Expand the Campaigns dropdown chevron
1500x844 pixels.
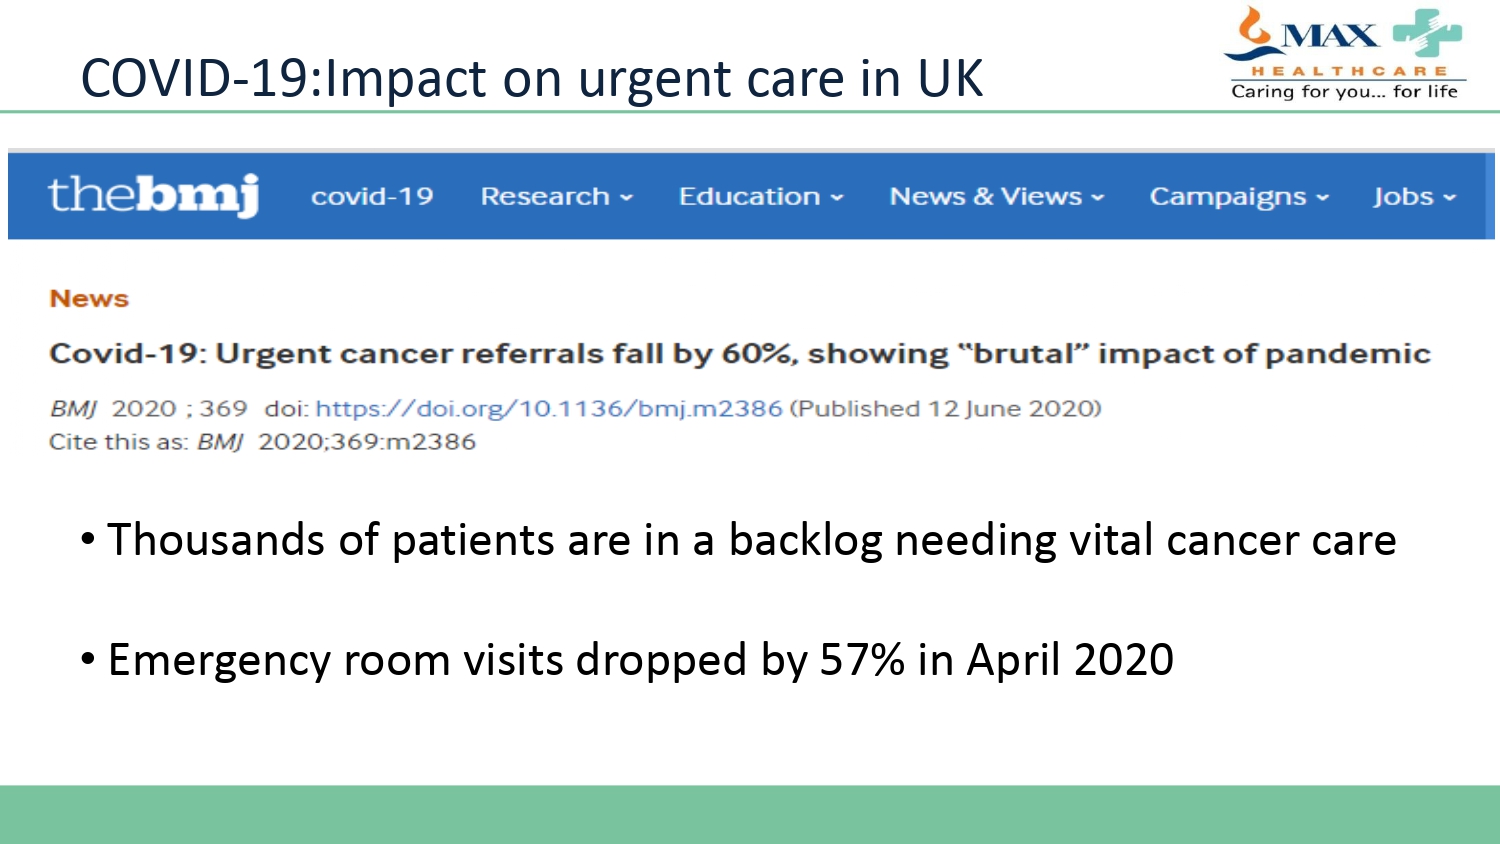coord(1323,198)
